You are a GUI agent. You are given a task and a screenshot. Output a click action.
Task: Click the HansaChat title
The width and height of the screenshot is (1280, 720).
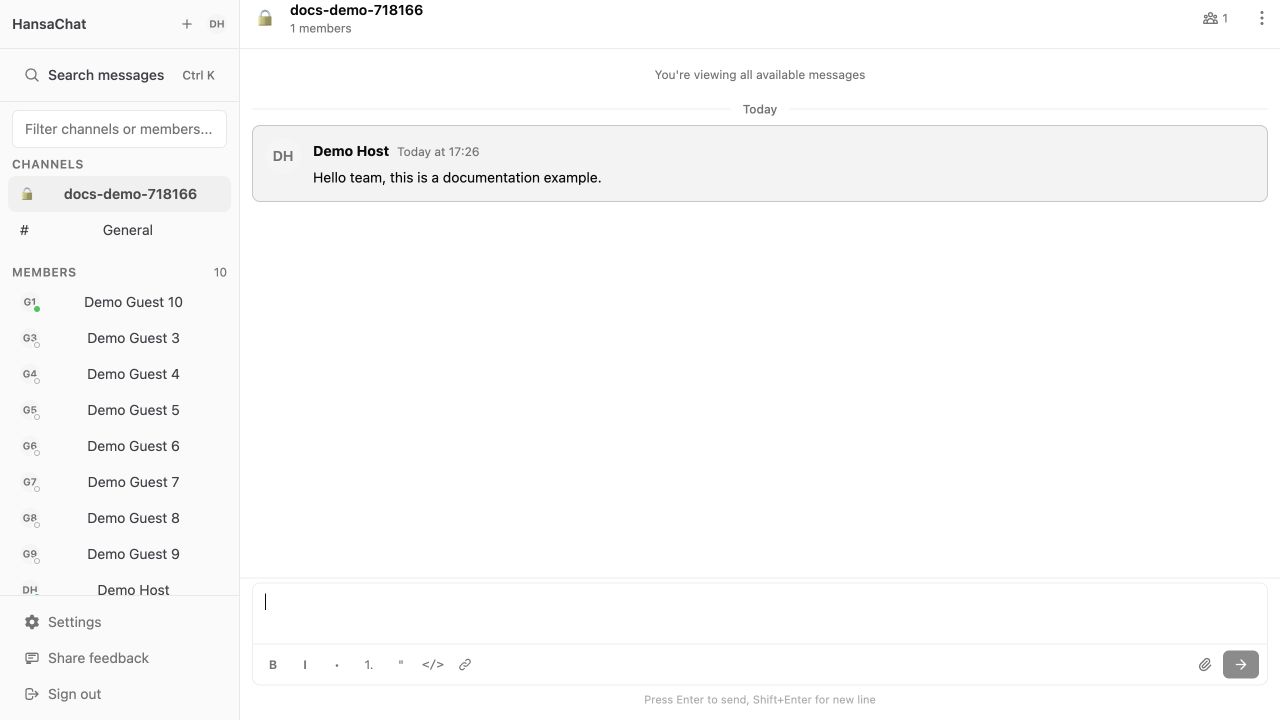(x=49, y=24)
